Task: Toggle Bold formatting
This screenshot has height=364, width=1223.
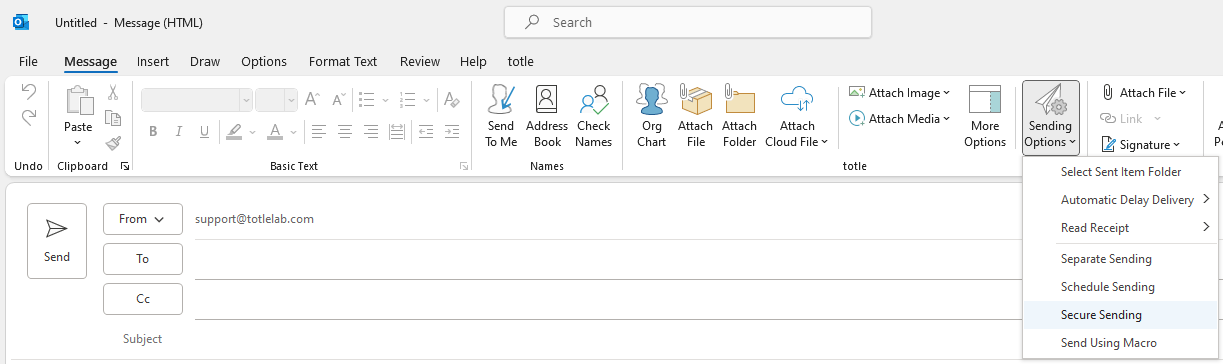Action: [153, 131]
